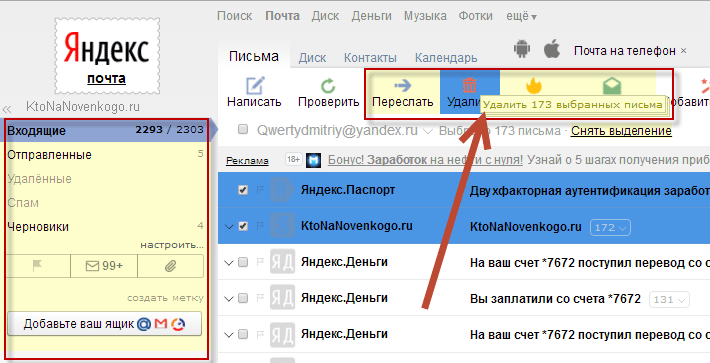The height and width of the screenshot is (363, 710).
Task: Uncheck the Яндекс.Паспорт message checkbox
Action: coord(243,190)
